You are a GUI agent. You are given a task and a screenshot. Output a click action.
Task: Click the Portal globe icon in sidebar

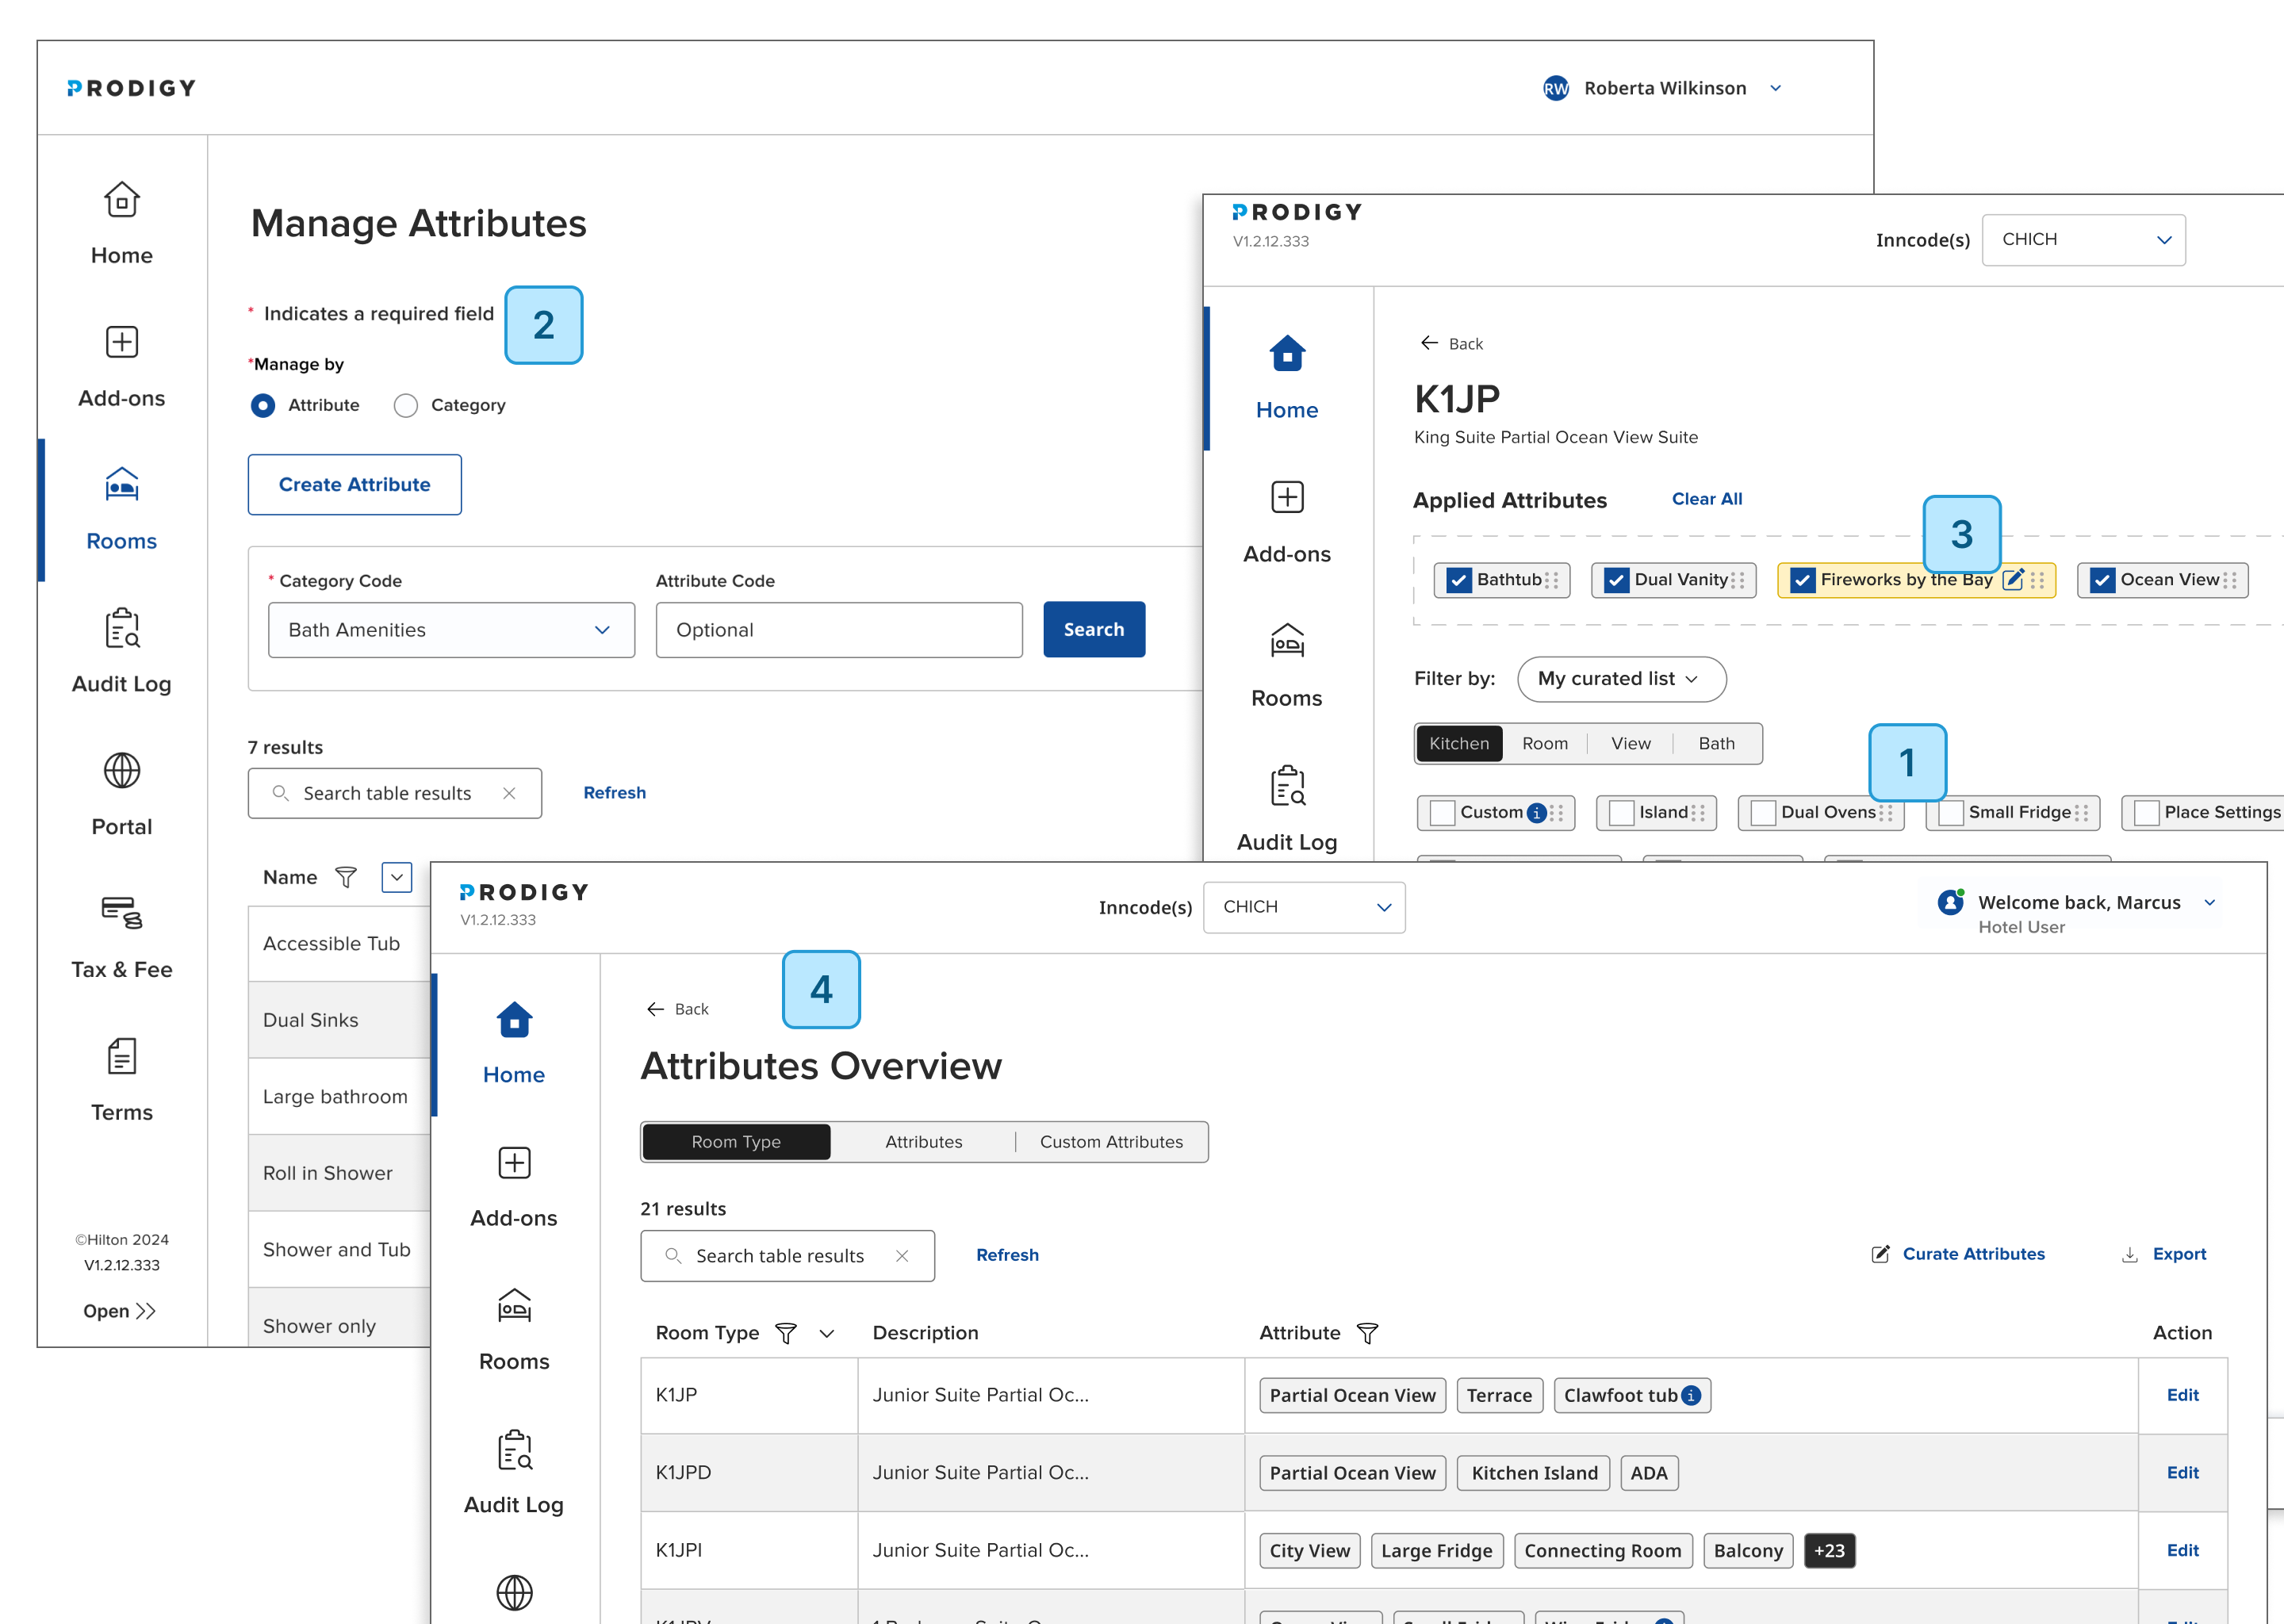click(121, 771)
